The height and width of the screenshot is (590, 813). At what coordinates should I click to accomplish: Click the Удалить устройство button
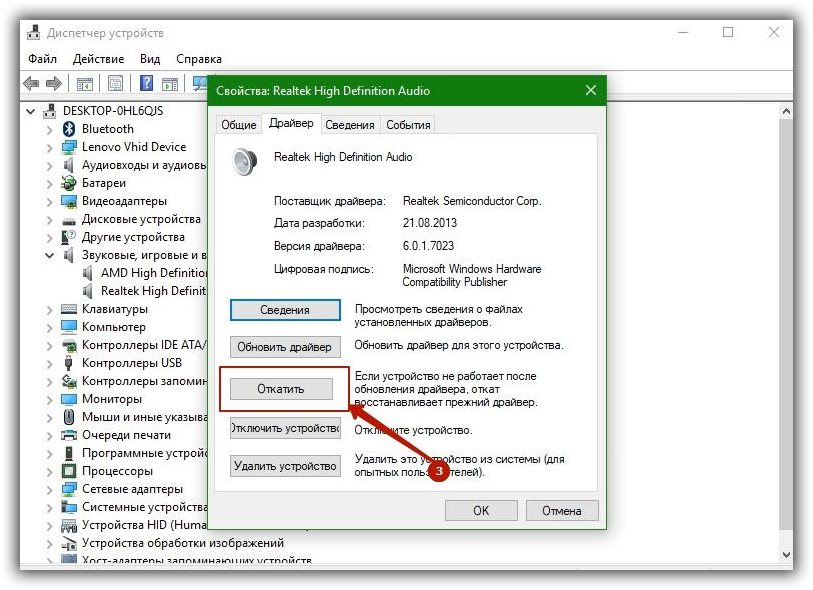coord(285,466)
